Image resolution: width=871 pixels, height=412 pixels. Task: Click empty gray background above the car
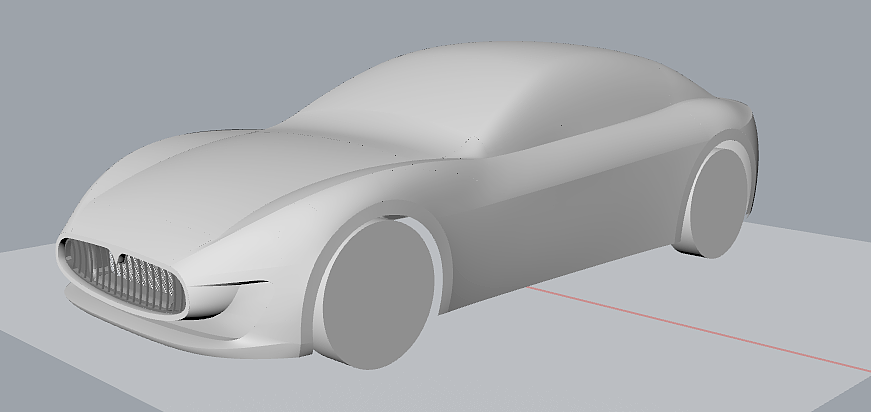tap(200, 50)
